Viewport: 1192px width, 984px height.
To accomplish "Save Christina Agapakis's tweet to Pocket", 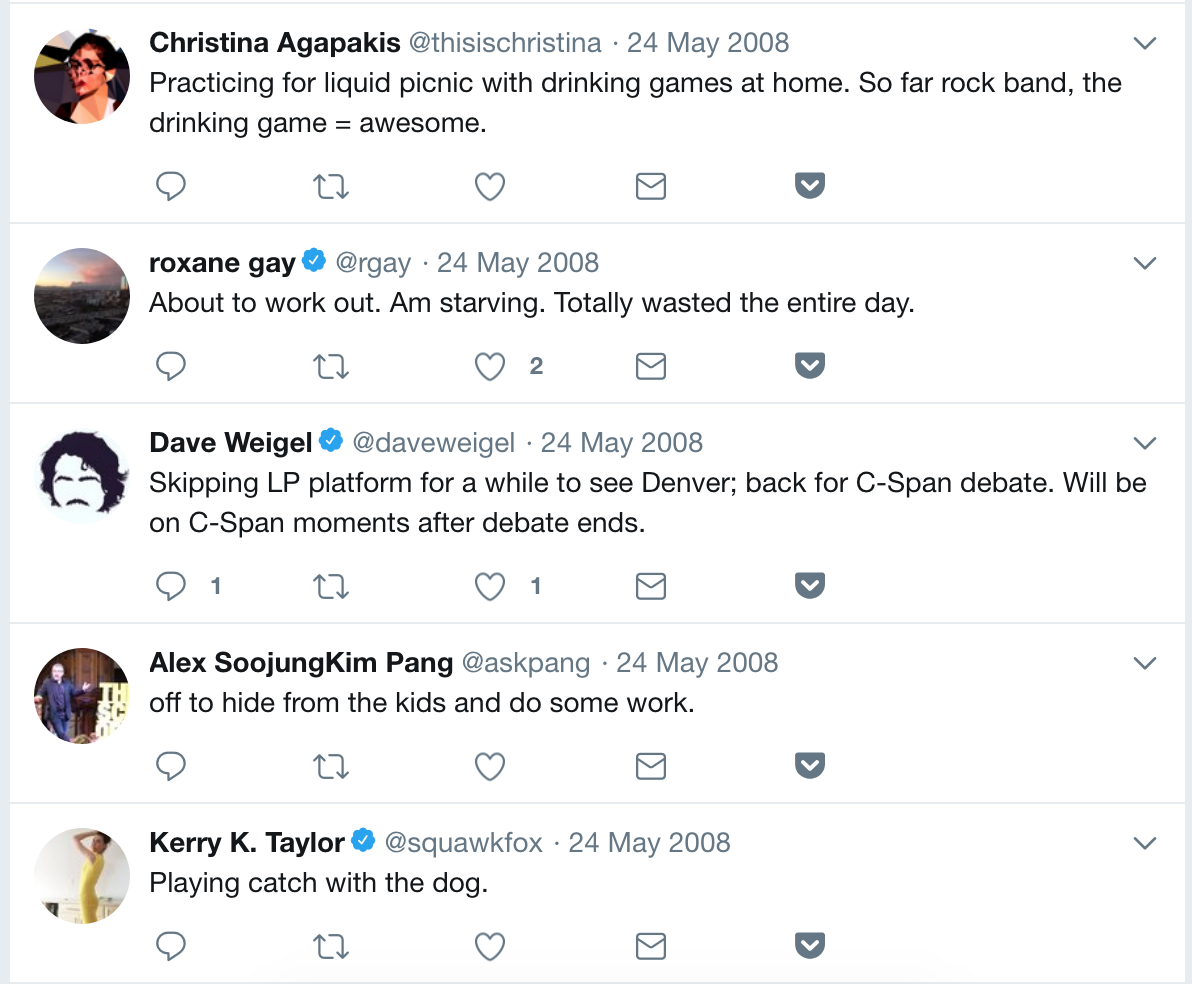I will click(x=810, y=185).
